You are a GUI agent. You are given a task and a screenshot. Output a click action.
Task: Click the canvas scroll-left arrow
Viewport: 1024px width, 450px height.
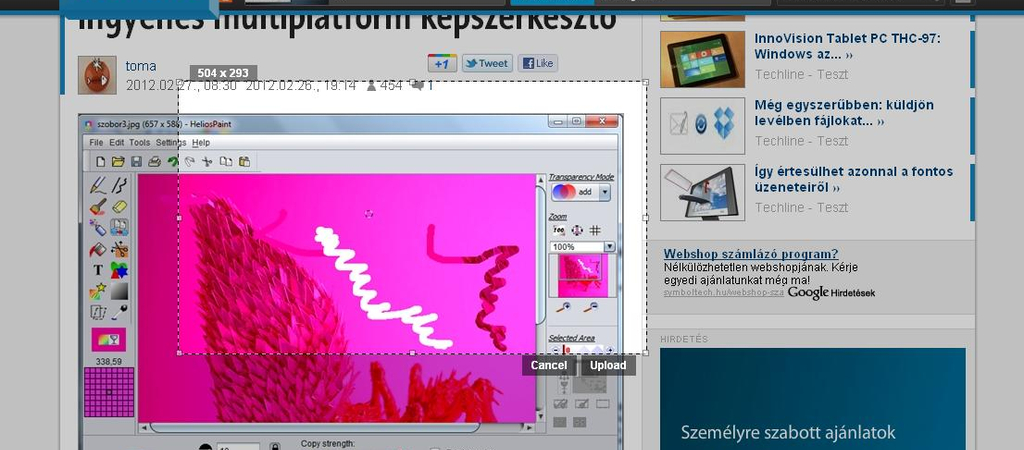tap(143, 428)
